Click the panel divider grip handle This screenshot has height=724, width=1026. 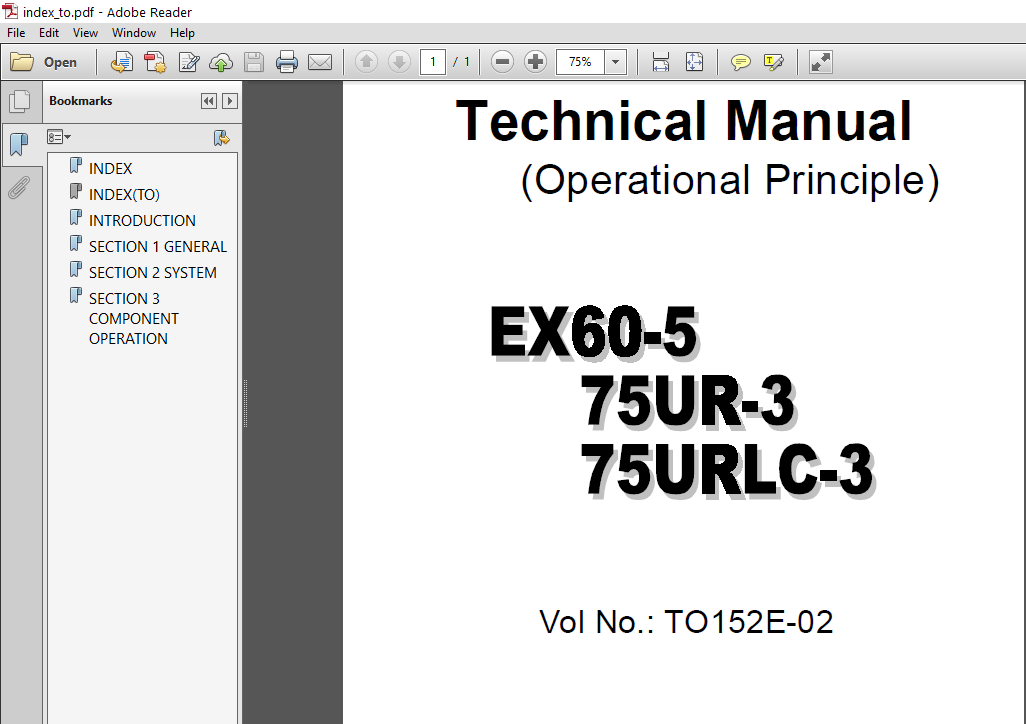click(245, 404)
